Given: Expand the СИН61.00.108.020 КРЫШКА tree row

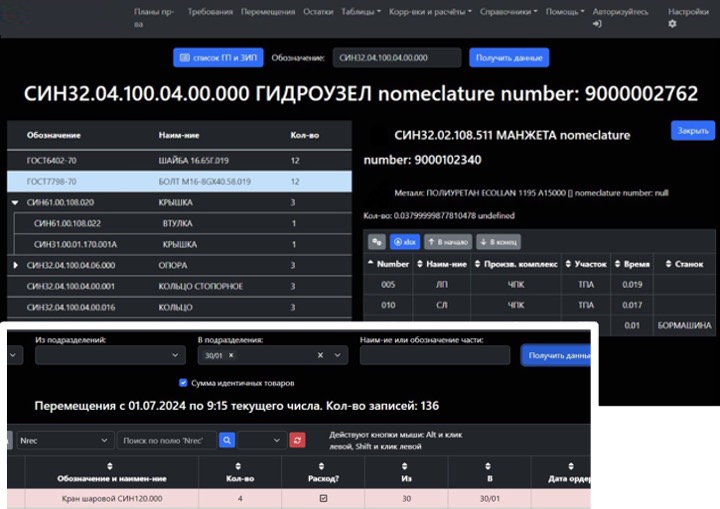Looking at the screenshot, I should pos(15,202).
